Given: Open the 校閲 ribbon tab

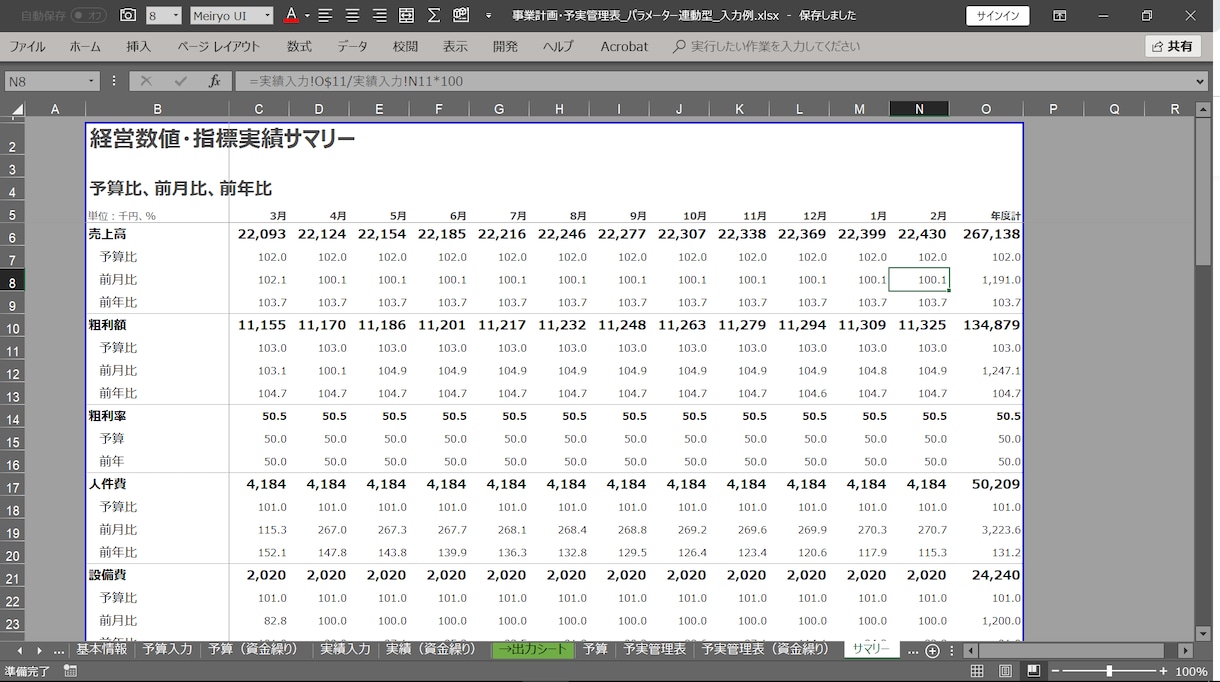Looking at the screenshot, I should (405, 46).
